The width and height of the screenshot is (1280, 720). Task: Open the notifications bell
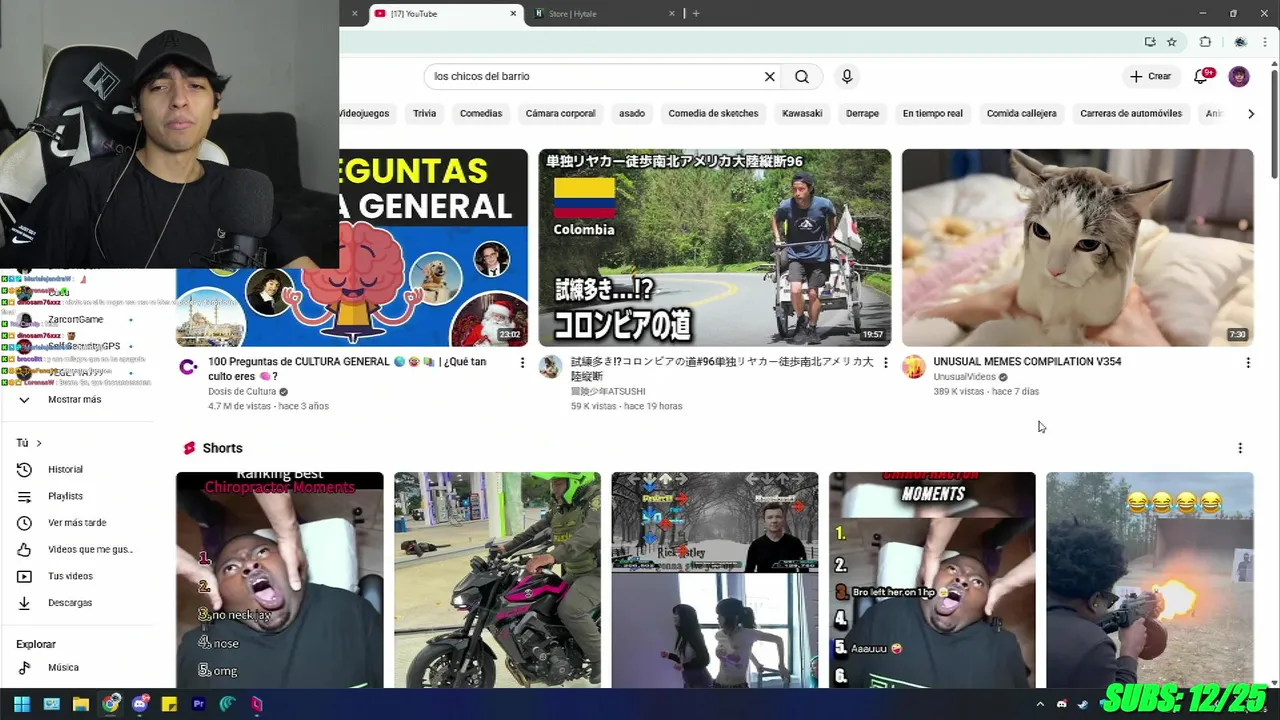pyautogui.click(x=1201, y=76)
